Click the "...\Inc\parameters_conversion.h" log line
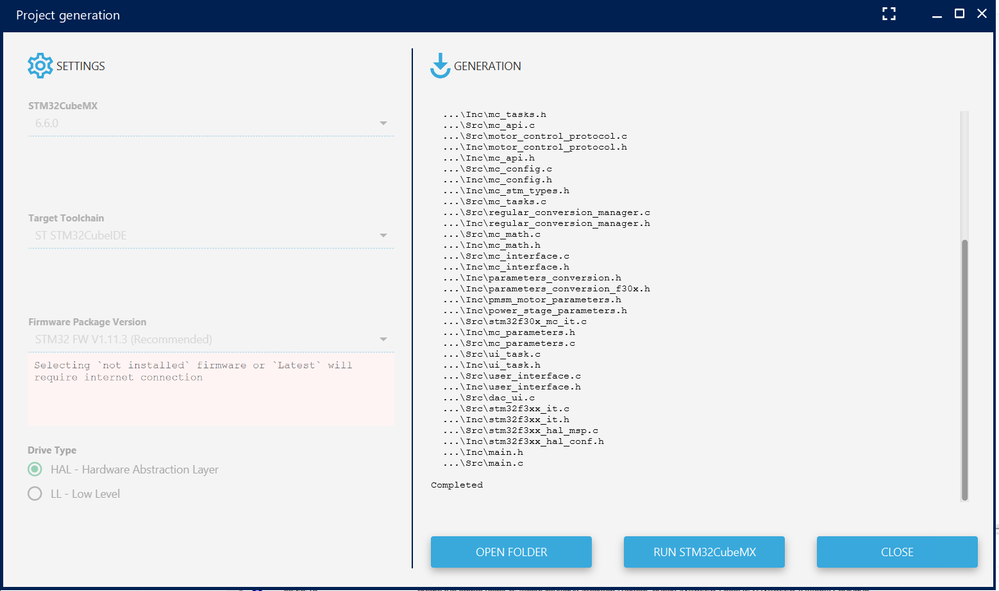Viewport: 999px width, 591px height. tap(532, 278)
